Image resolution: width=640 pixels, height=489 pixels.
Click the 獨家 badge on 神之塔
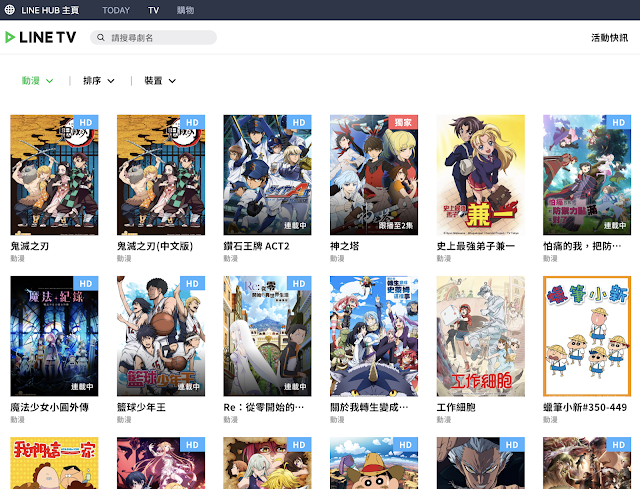(x=403, y=122)
